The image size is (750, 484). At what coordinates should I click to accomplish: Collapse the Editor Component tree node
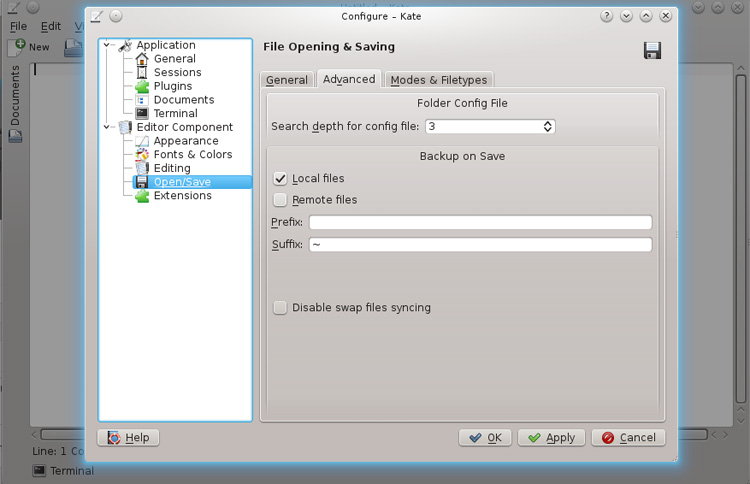click(107, 127)
